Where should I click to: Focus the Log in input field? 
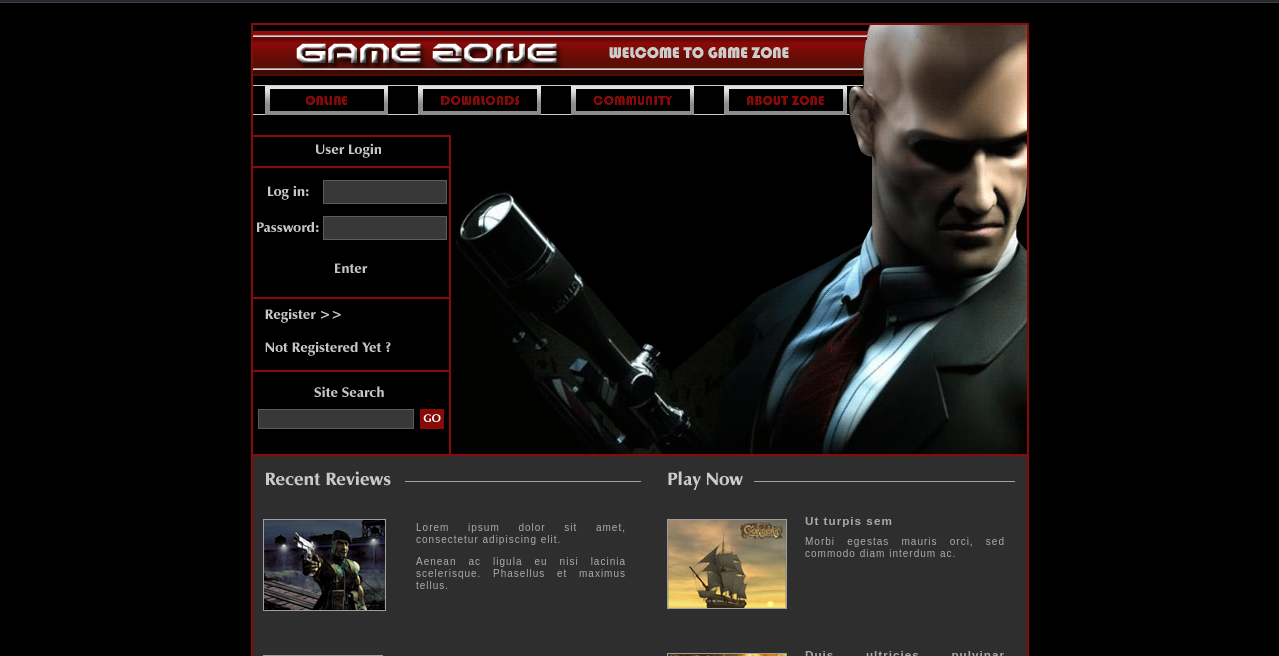coord(385,192)
